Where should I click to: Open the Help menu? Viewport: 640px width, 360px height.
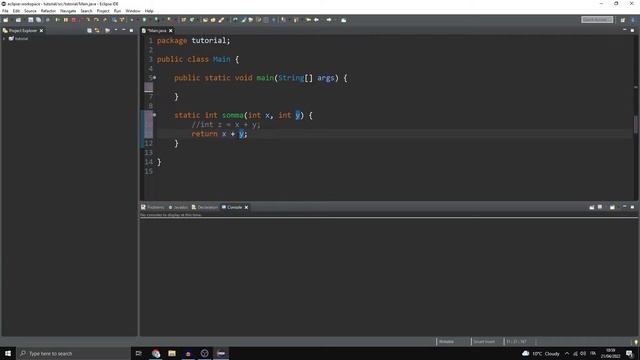(149, 11)
